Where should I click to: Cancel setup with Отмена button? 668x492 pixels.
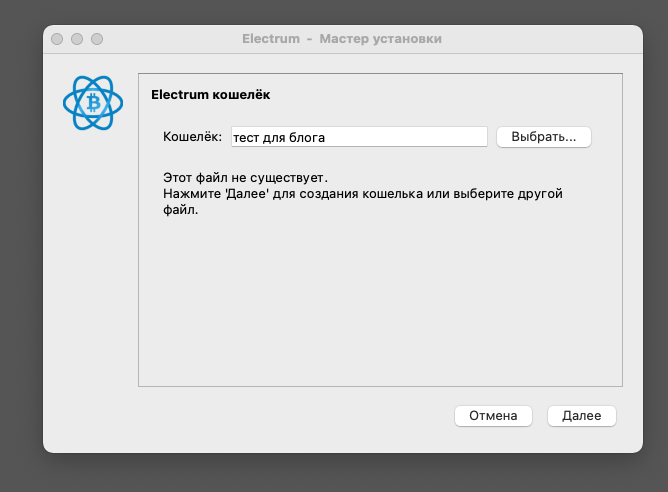click(x=493, y=415)
